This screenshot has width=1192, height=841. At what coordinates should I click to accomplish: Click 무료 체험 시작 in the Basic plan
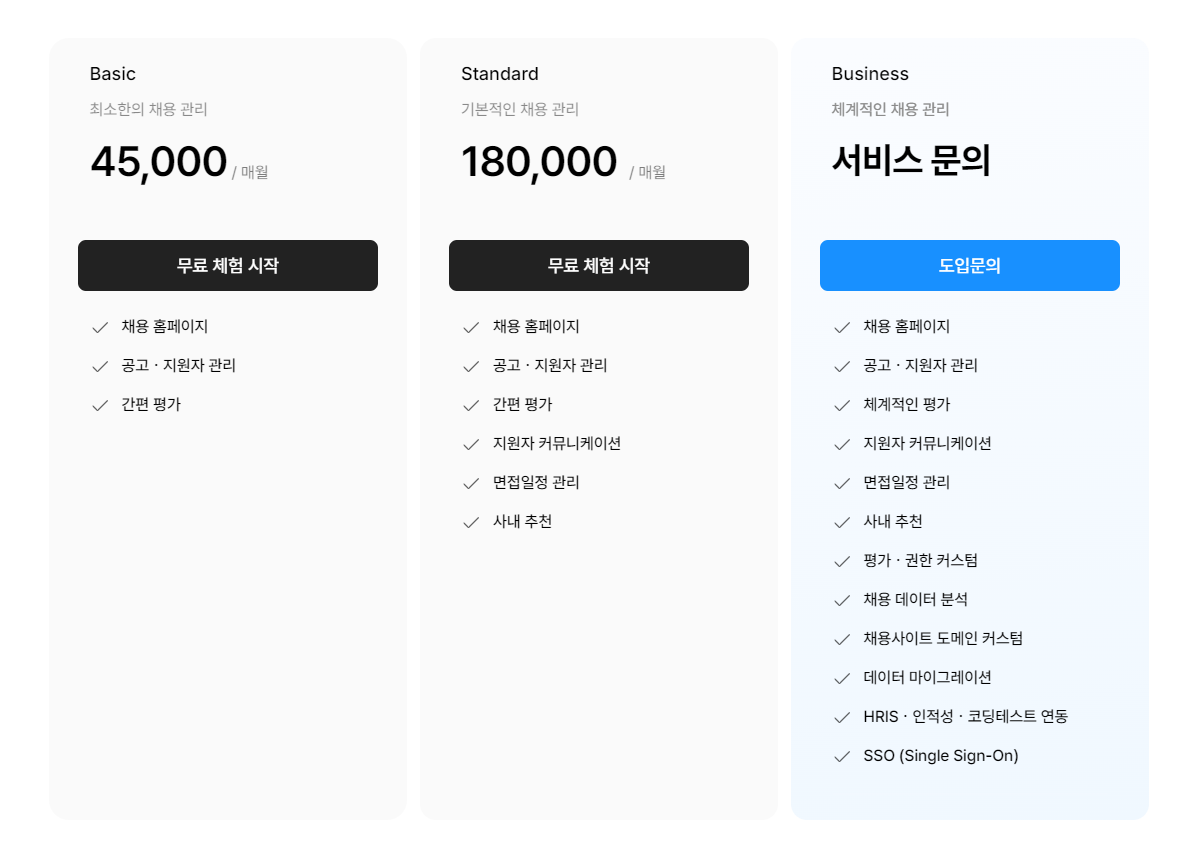(228, 265)
